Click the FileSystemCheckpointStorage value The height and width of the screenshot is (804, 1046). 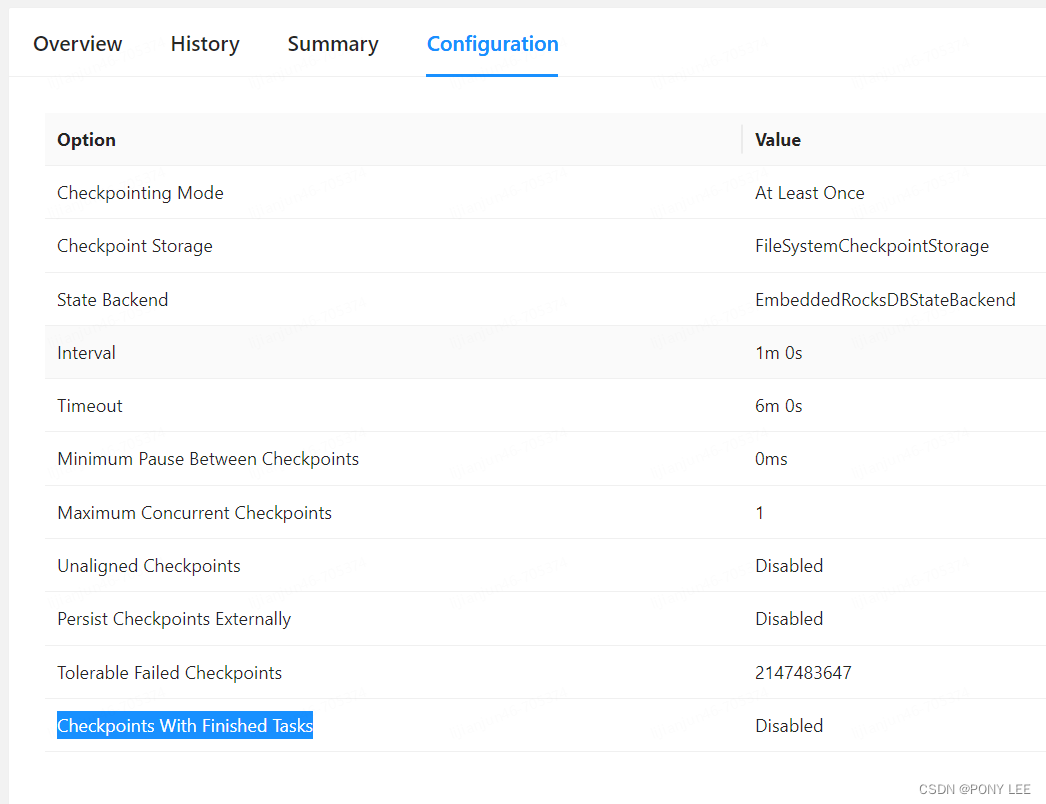[872, 246]
